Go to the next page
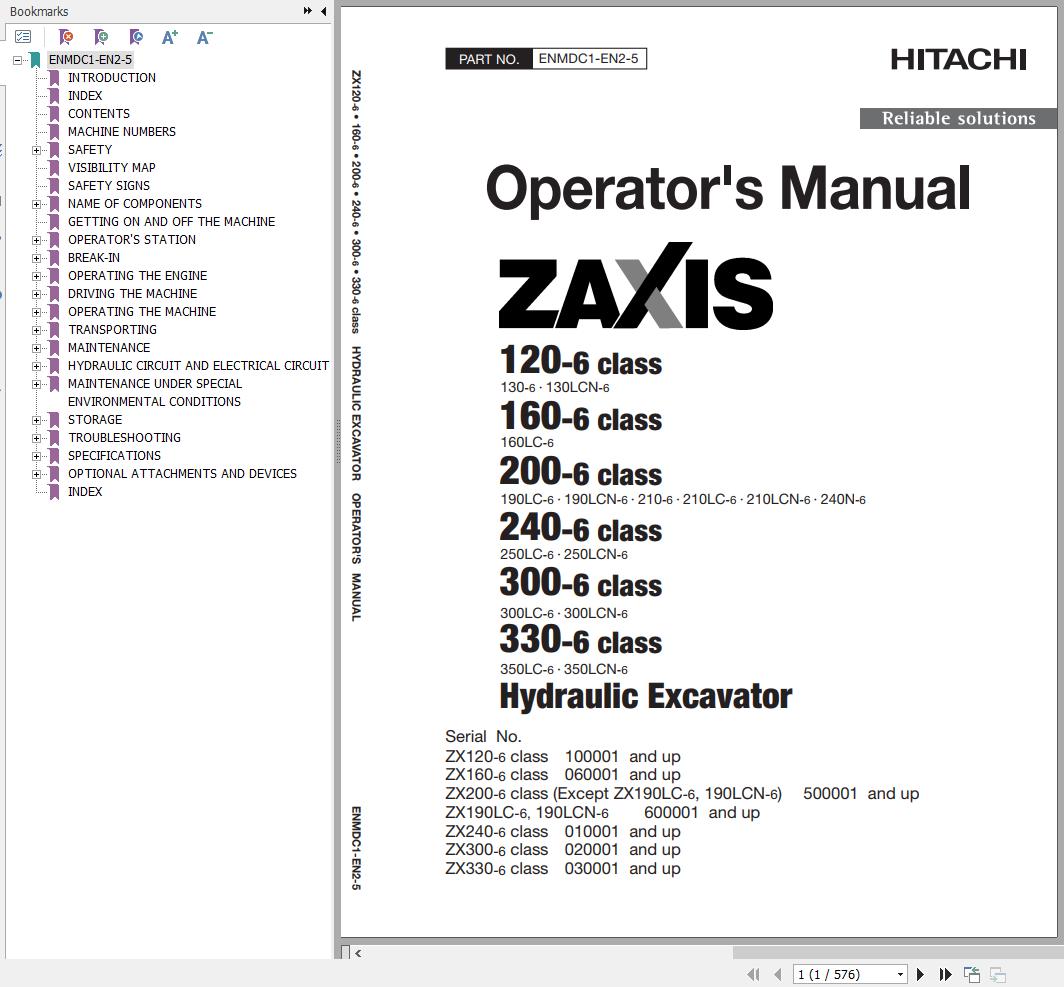This screenshot has height=987, width=1064. pos(920,974)
